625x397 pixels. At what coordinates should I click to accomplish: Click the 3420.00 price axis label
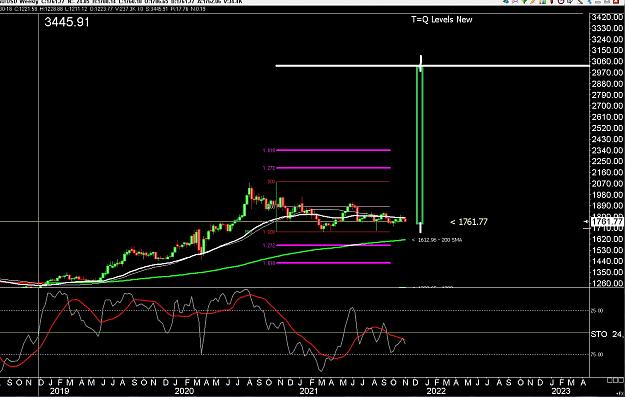click(607, 17)
